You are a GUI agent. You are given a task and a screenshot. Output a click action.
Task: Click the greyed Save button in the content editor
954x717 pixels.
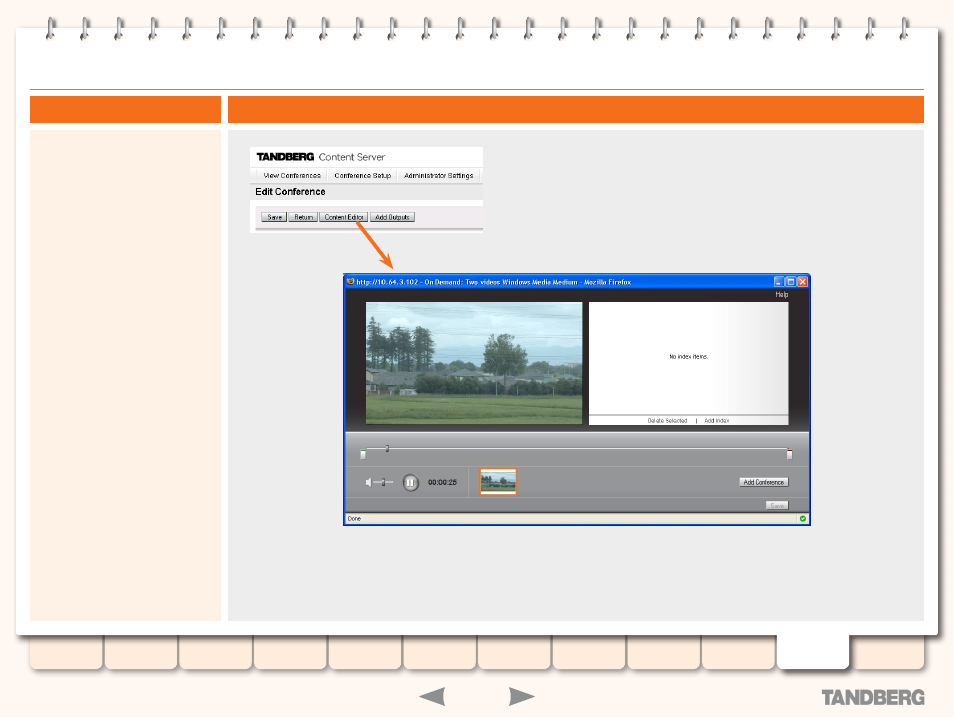(776, 505)
